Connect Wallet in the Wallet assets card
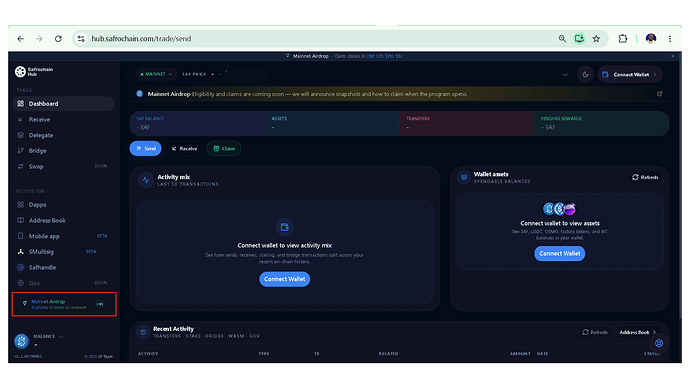This screenshot has height=388, width=690. [560, 253]
